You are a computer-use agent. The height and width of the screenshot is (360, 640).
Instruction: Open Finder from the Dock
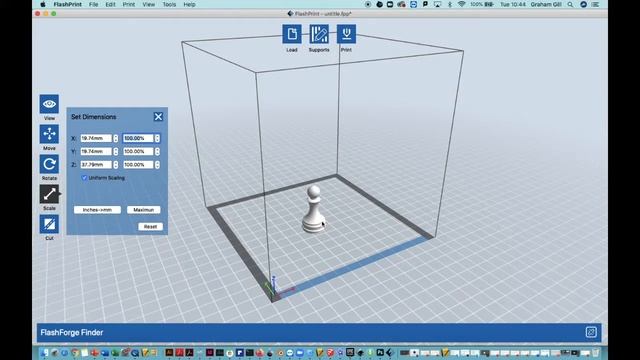pos(45,353)
